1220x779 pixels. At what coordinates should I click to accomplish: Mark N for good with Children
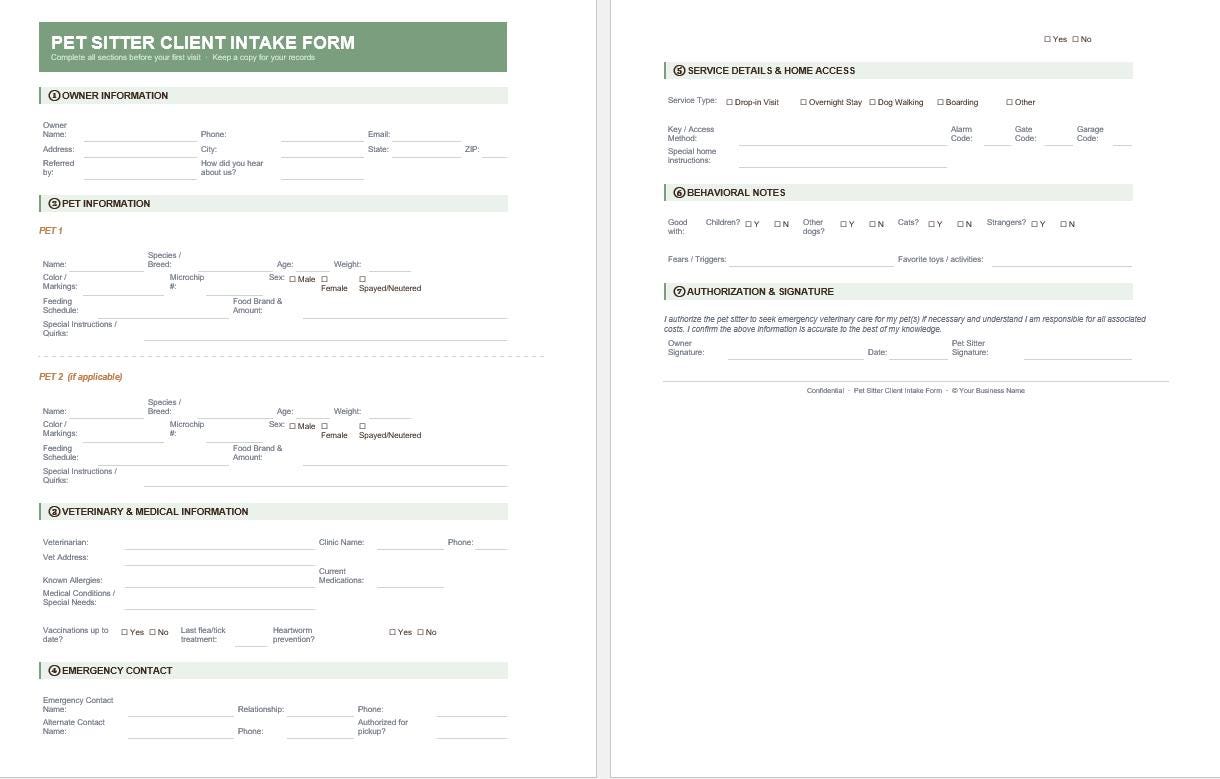click(x=778, y=224)
